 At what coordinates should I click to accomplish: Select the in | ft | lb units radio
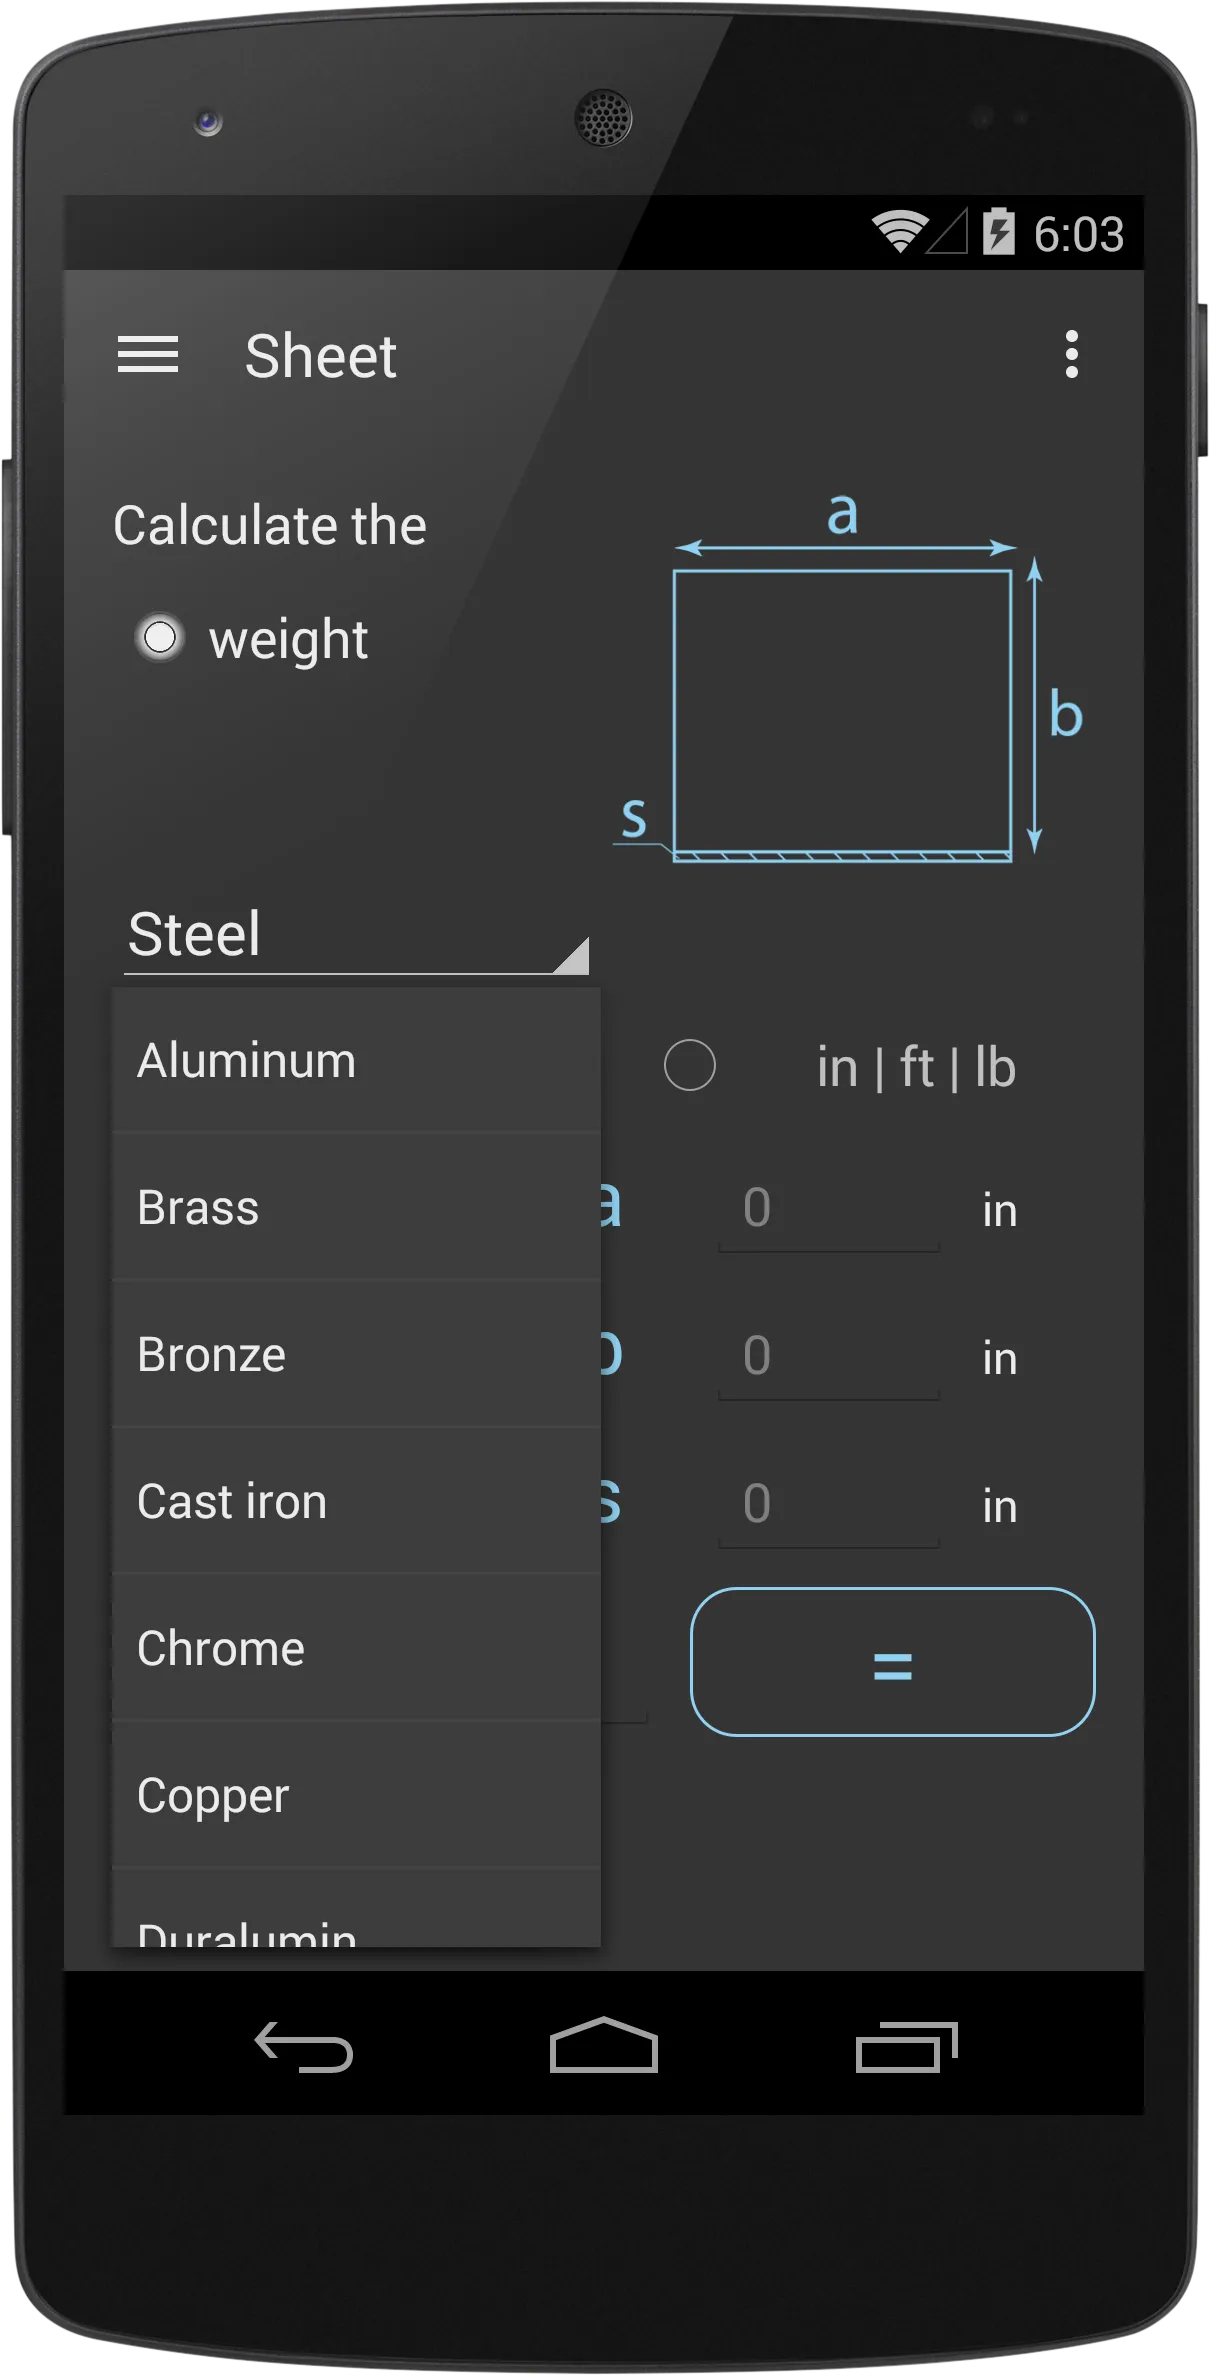tap(690, 1065)
